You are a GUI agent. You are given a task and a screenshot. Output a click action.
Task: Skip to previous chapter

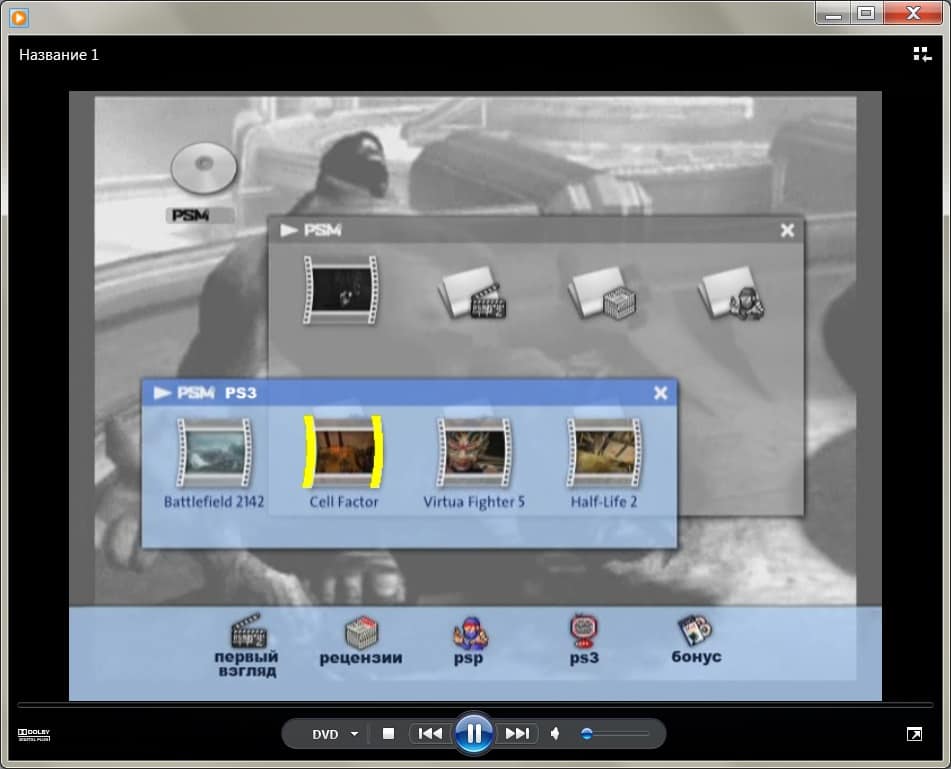click(x=430, y=734)
